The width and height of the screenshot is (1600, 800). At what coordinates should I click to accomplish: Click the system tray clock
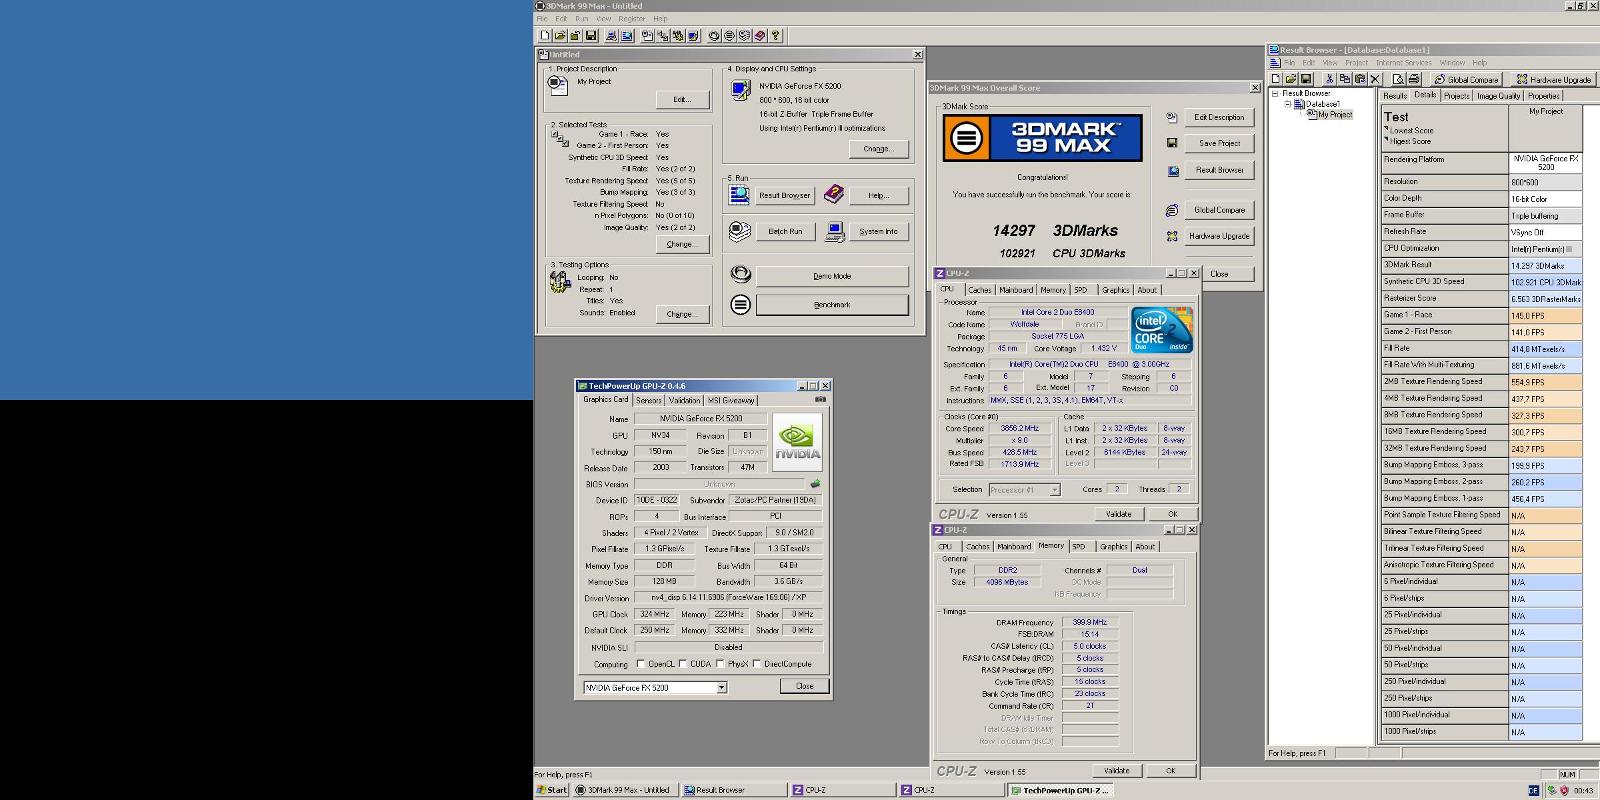tap(1583, 790)
